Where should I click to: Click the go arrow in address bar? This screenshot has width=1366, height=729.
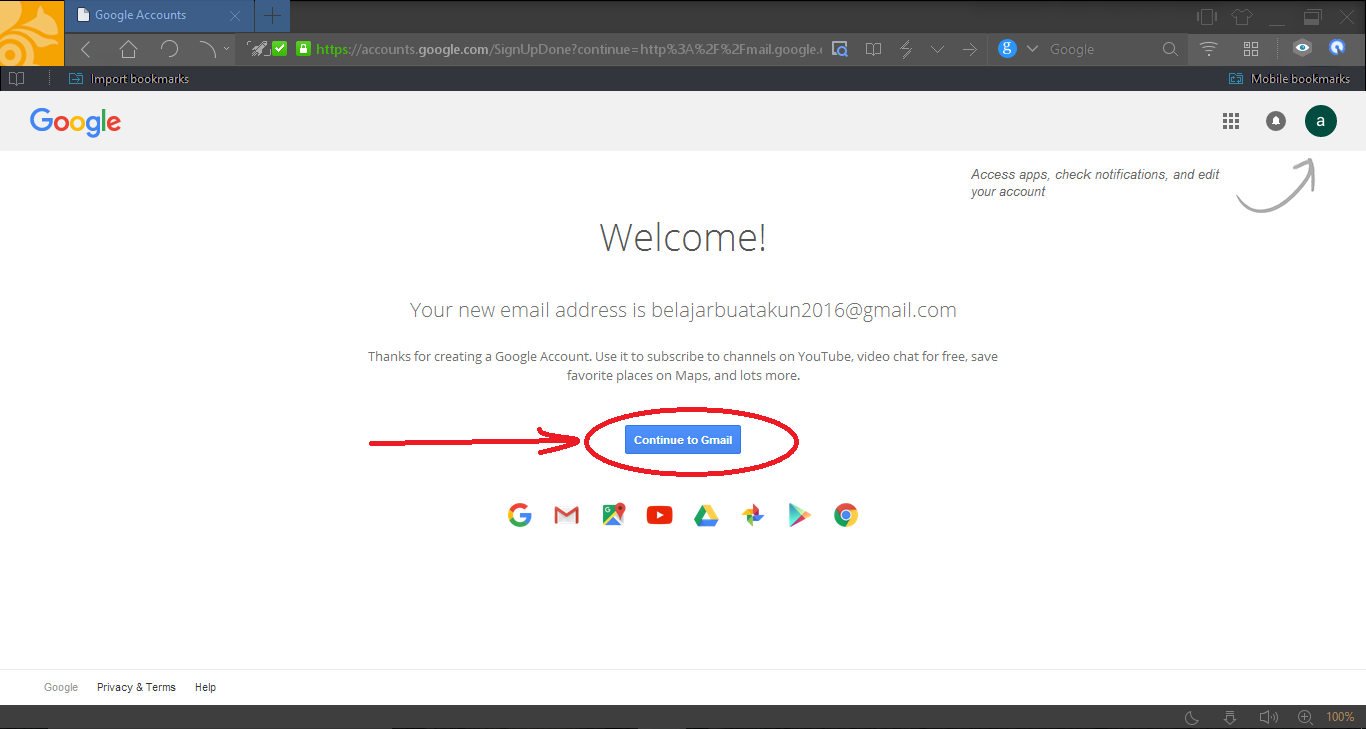click(969, 49)
